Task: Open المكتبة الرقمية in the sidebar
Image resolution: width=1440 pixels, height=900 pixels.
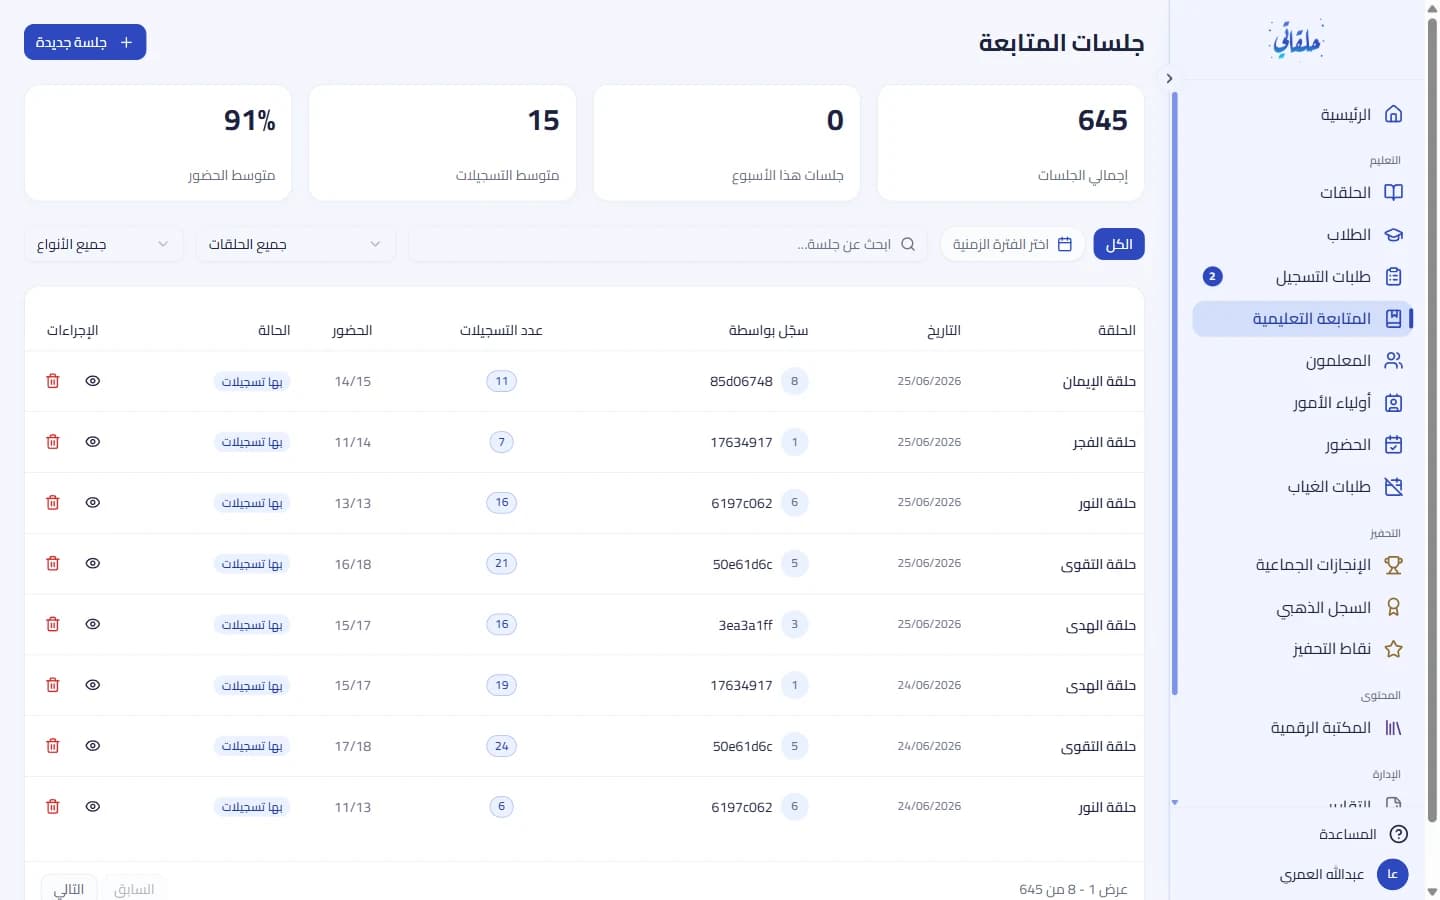Action: [1302, 728]
